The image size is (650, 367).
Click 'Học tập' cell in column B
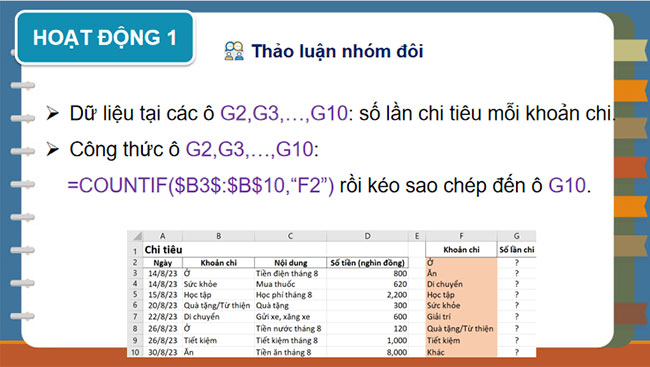(218, 295)
